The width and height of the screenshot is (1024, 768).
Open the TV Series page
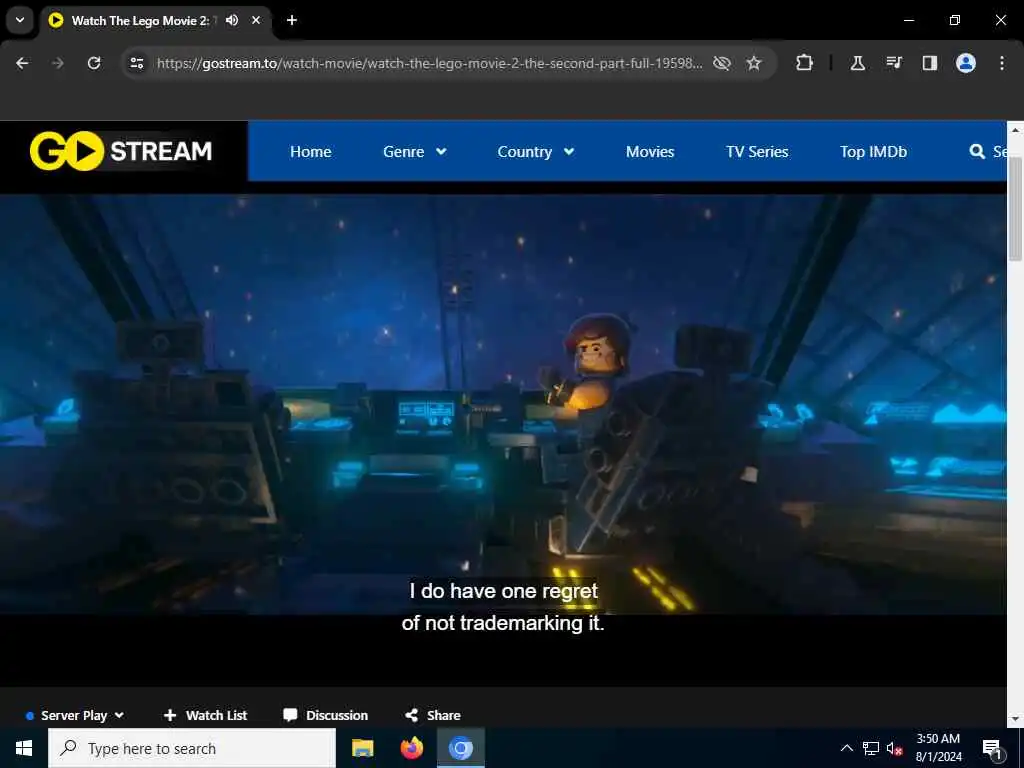757,152
